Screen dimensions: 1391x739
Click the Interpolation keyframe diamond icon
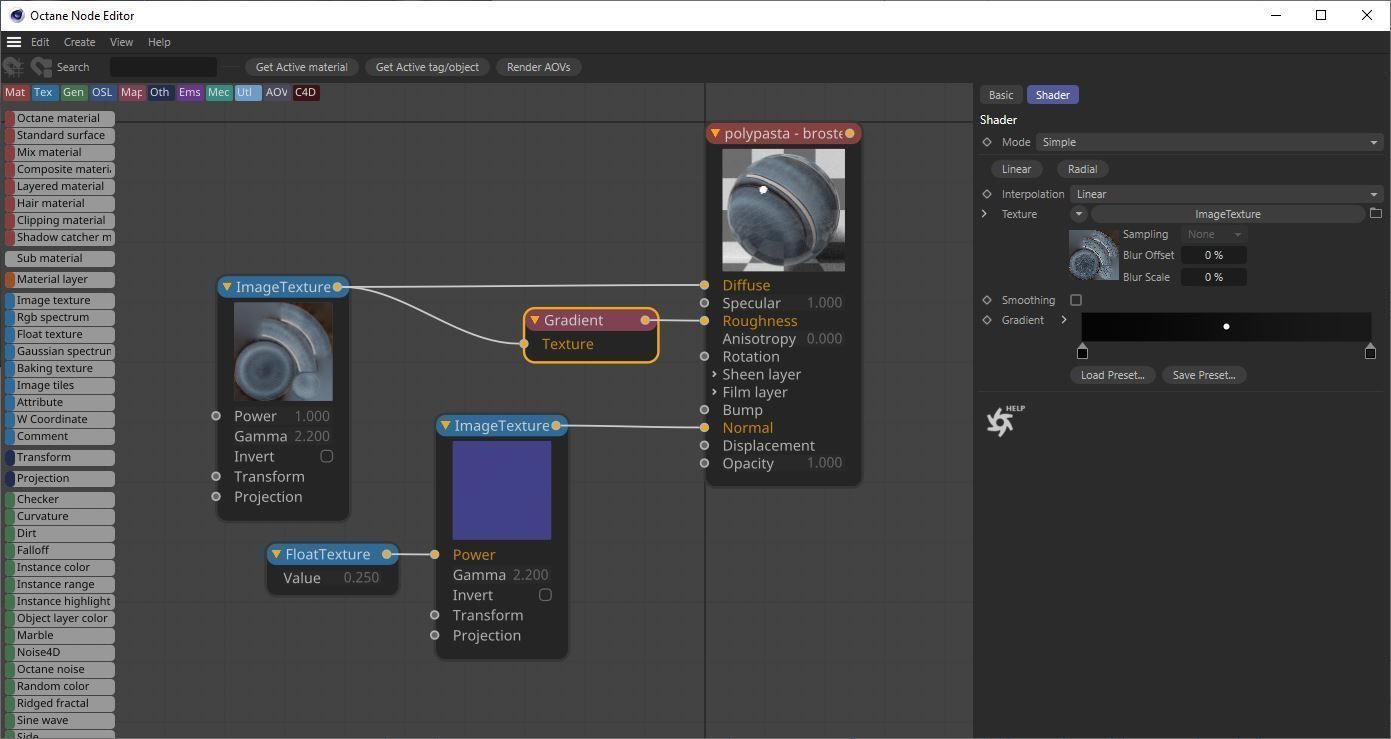tap(987, 194)
